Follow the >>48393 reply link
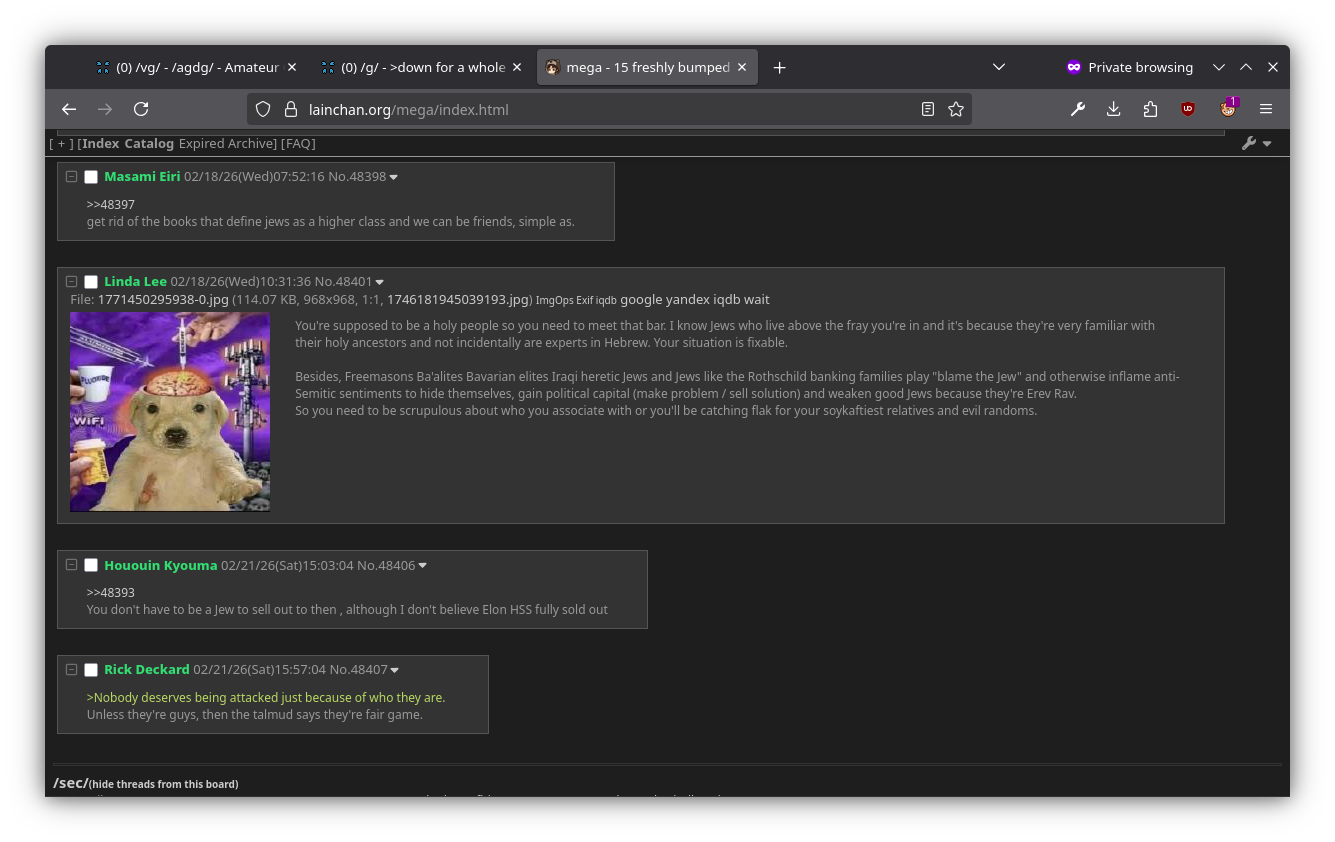This screenshot has width=1335, height=842. pos(110,593)
